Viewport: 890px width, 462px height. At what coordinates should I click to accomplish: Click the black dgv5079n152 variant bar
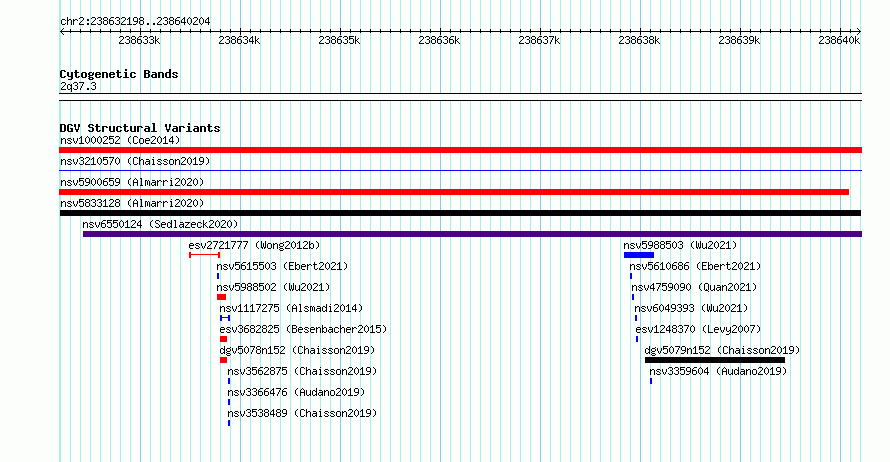pos(715,360)
